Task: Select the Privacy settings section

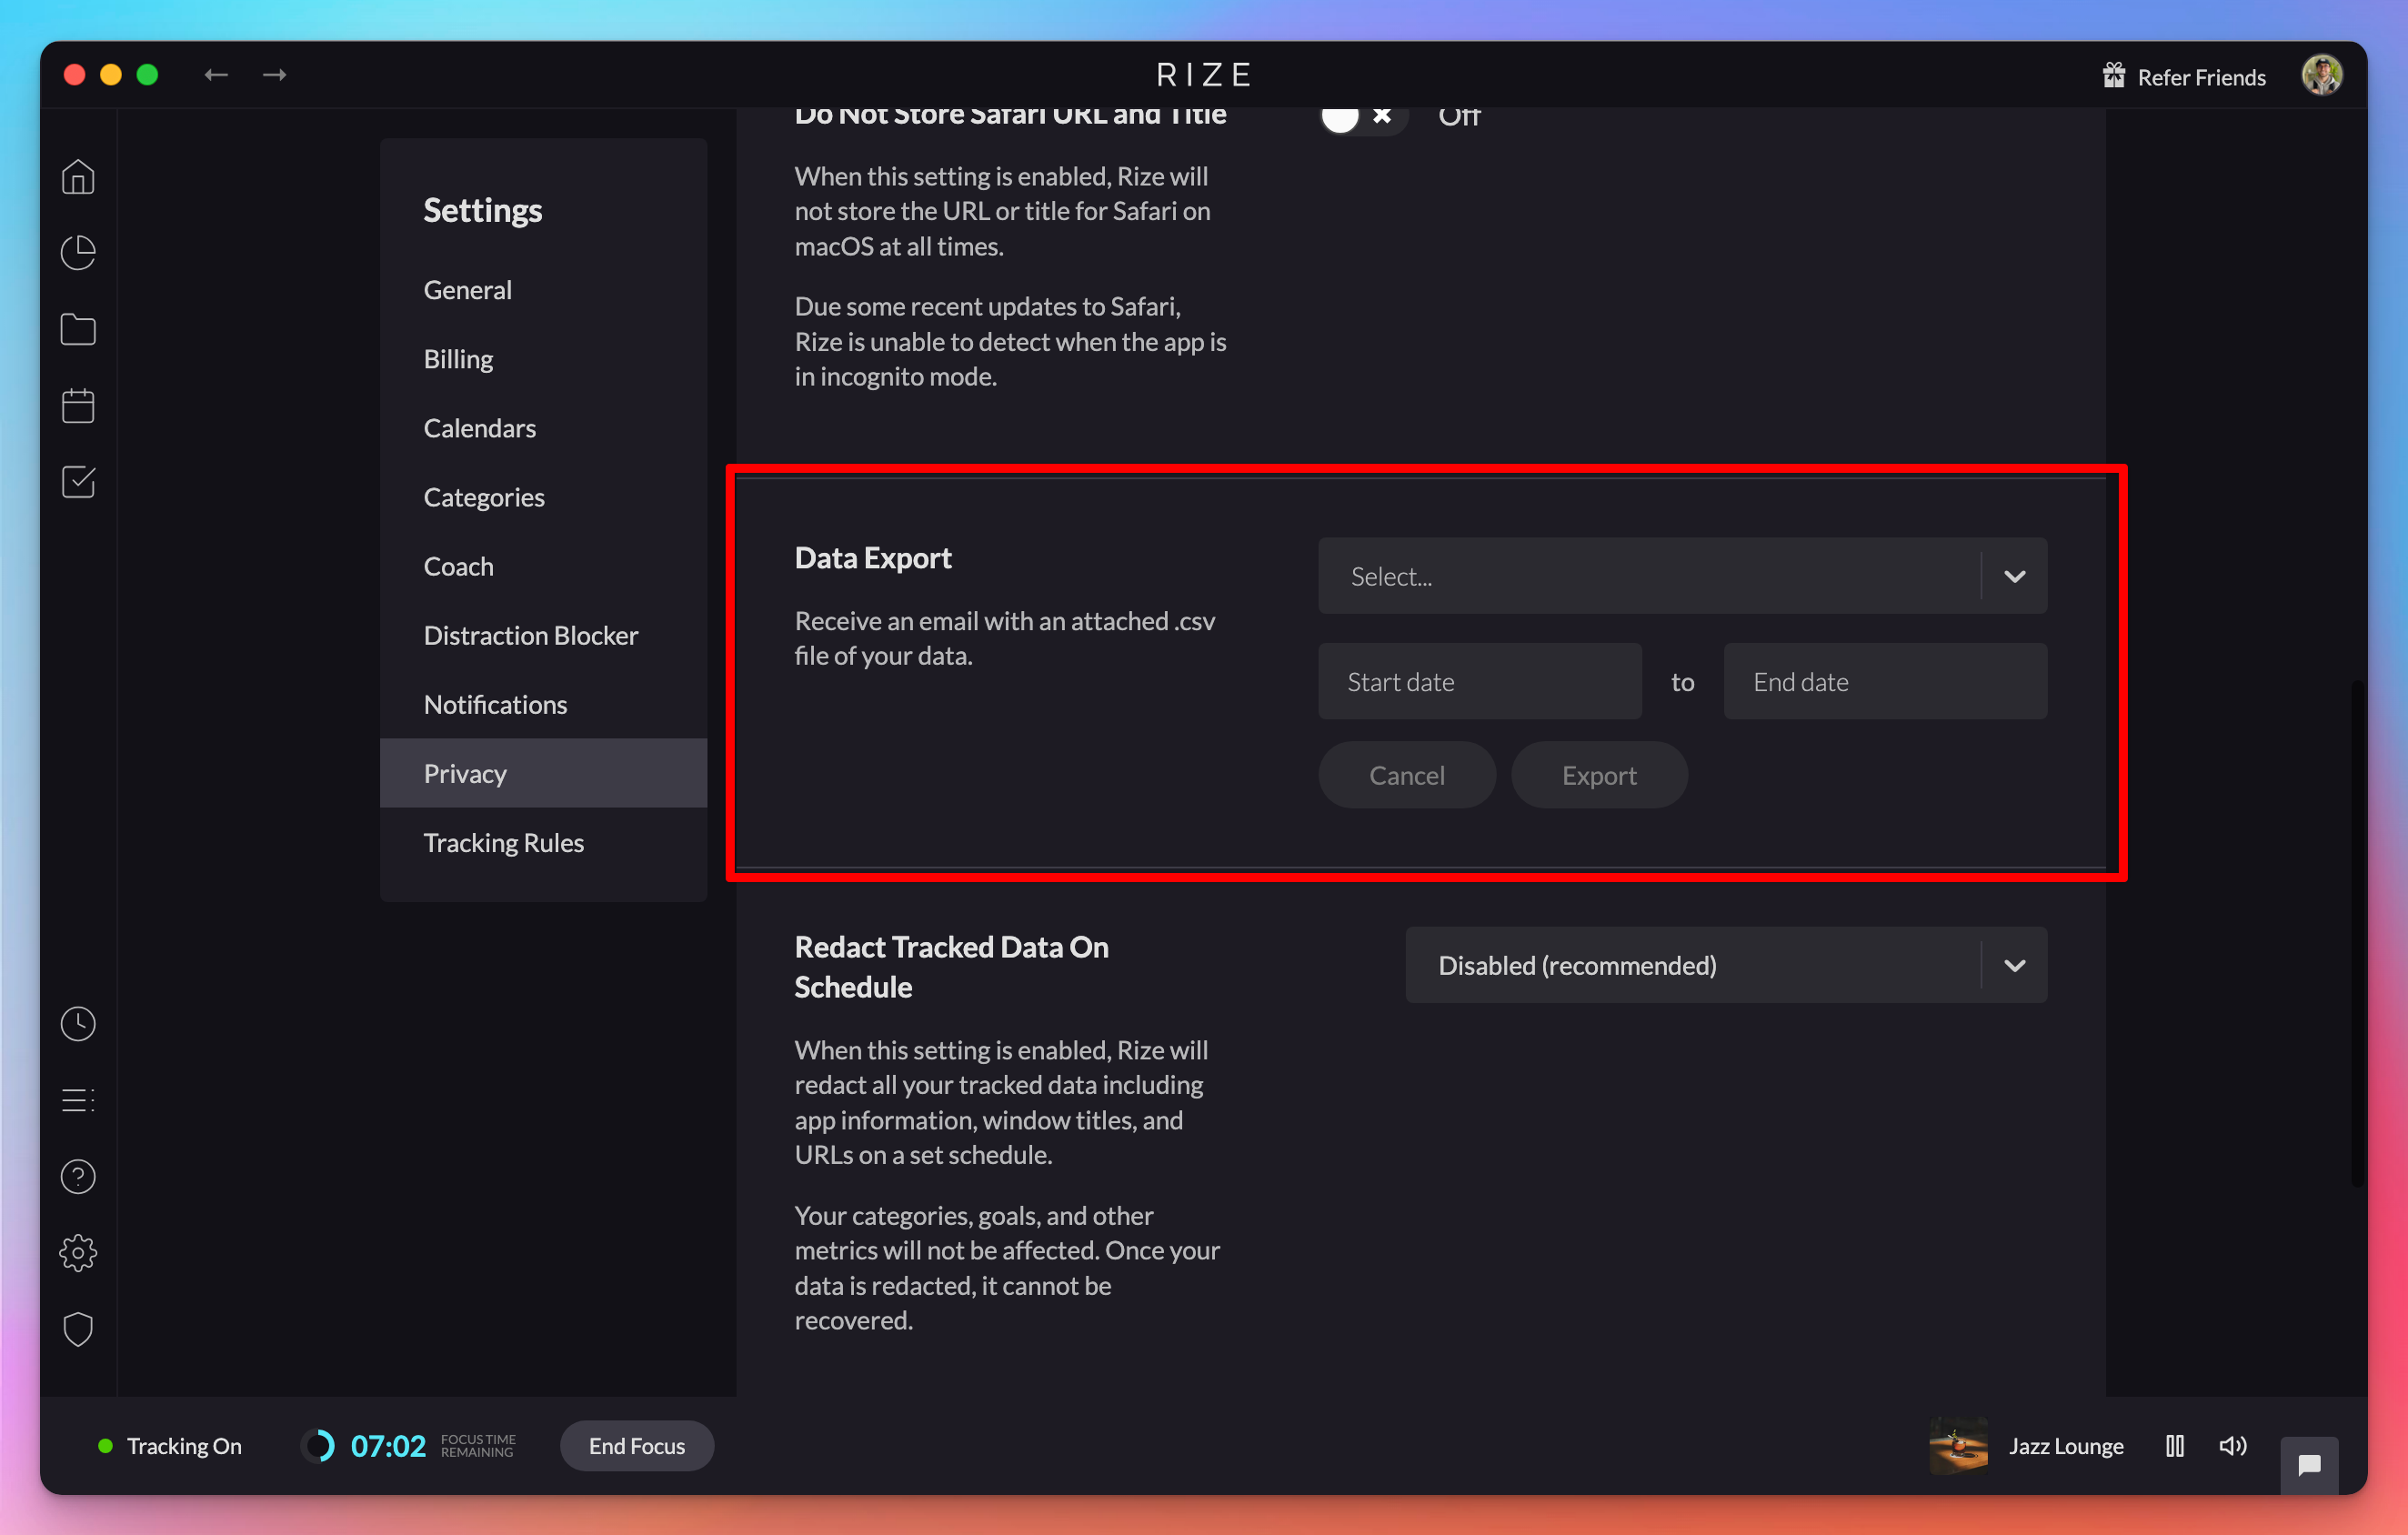Action: click(543, 773)
